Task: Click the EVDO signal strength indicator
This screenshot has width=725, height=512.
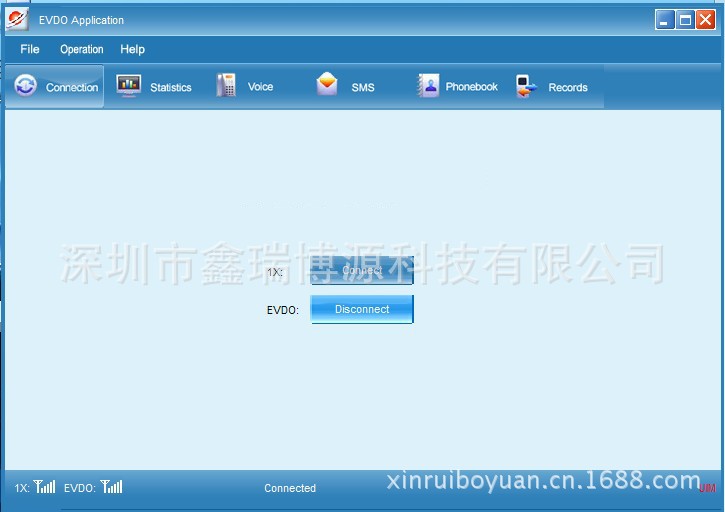Action: pos(111,487)
